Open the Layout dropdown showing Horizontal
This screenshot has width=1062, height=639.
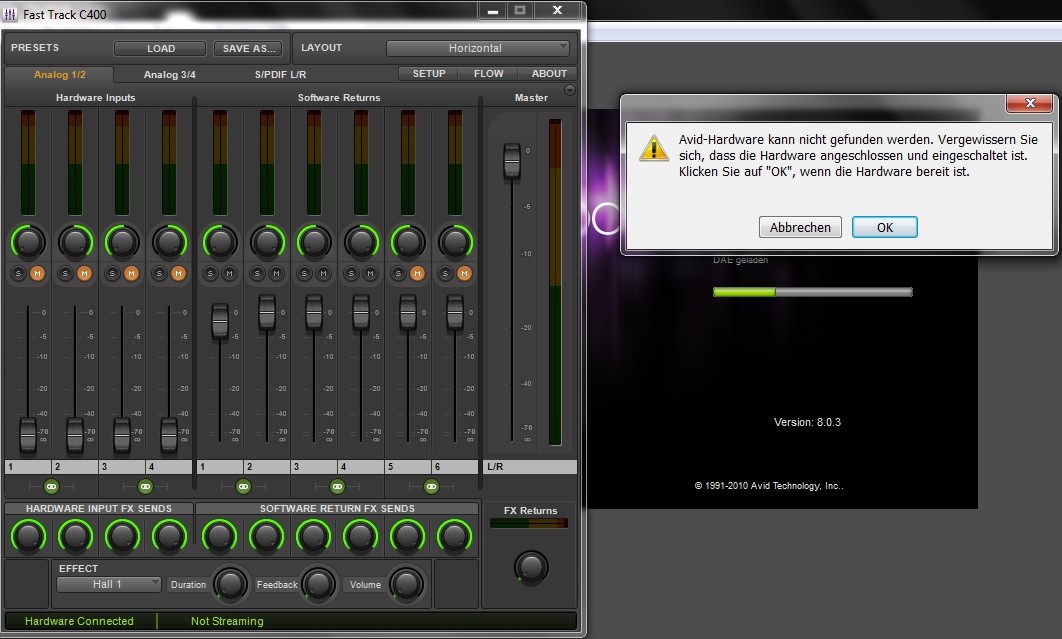click(x=477, y=48)
